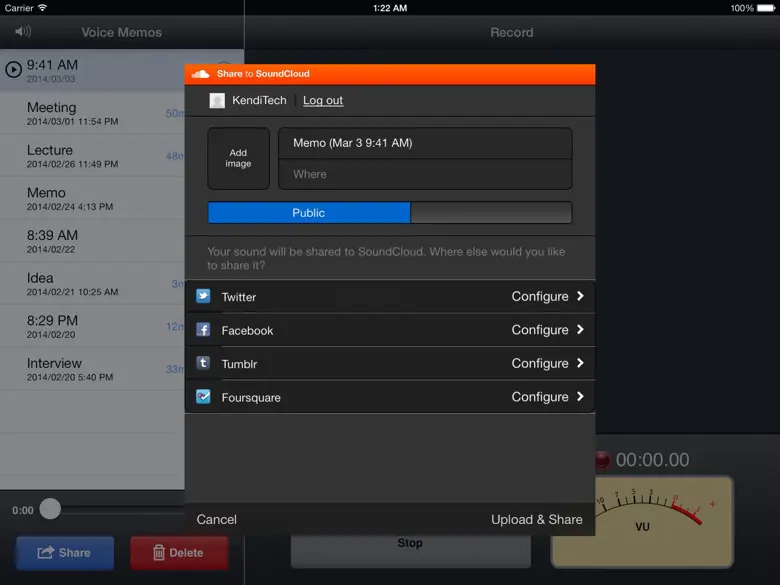Screen dimensions: 780x585
Task: Select the Idea memo
Action: [92, 284]
